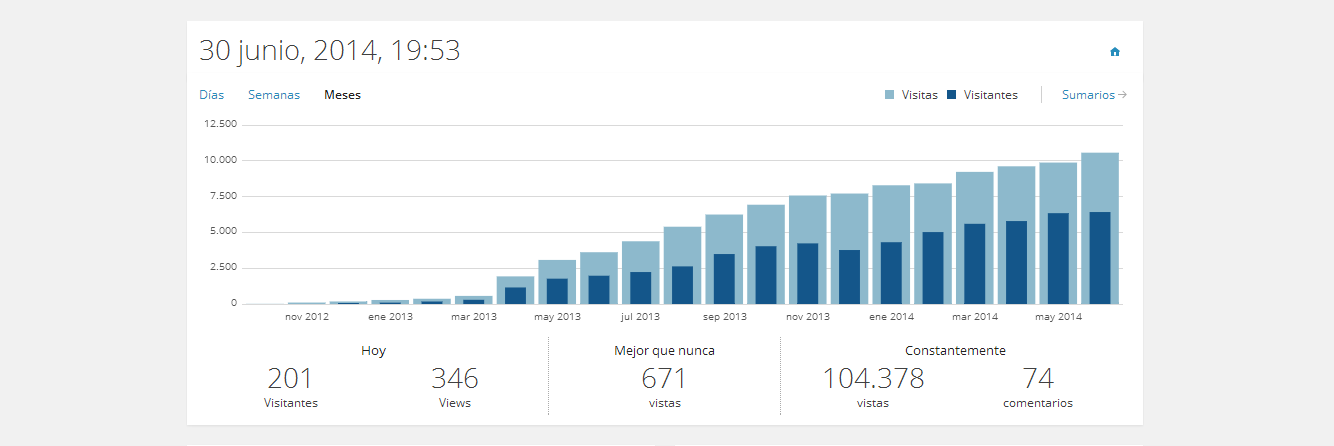The width and height of the screenshot is (1334, 446).
Task: Click the home icon at top right
Action: (1115, 52)
